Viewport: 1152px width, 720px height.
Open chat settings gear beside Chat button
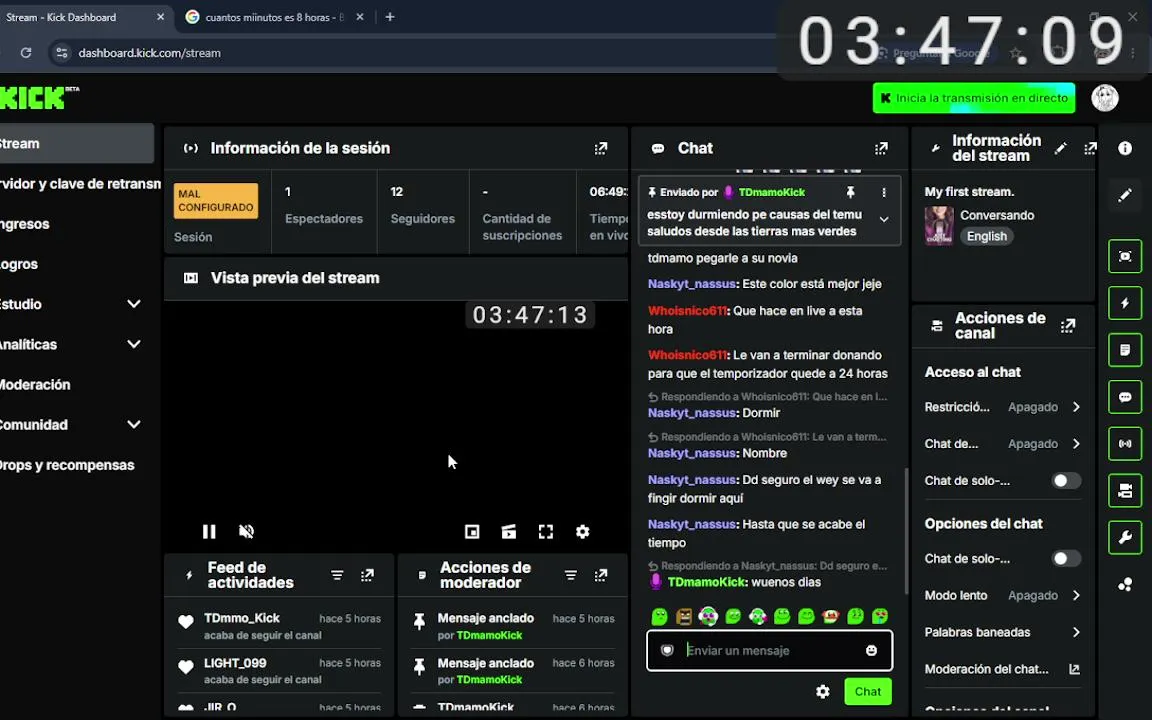click(823, 691)
